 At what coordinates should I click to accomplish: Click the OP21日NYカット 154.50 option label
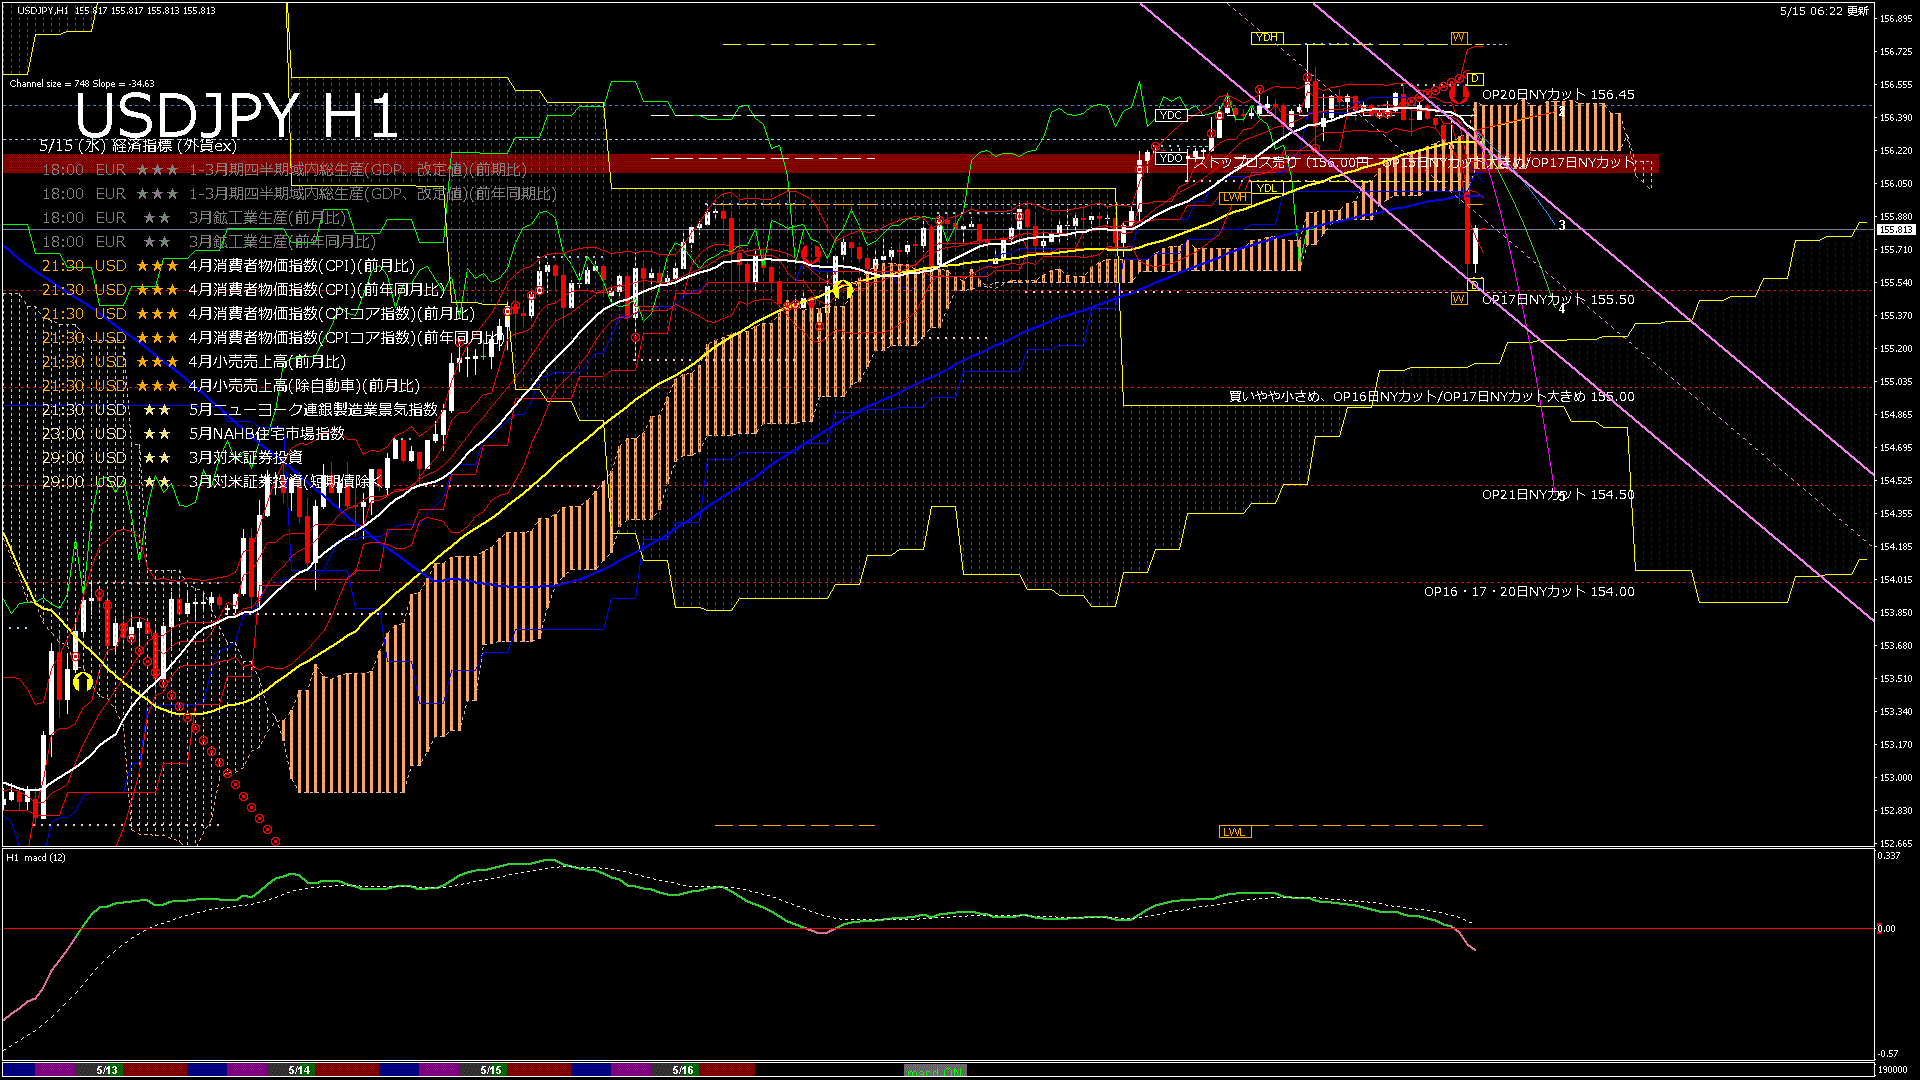click(1557, 495)
